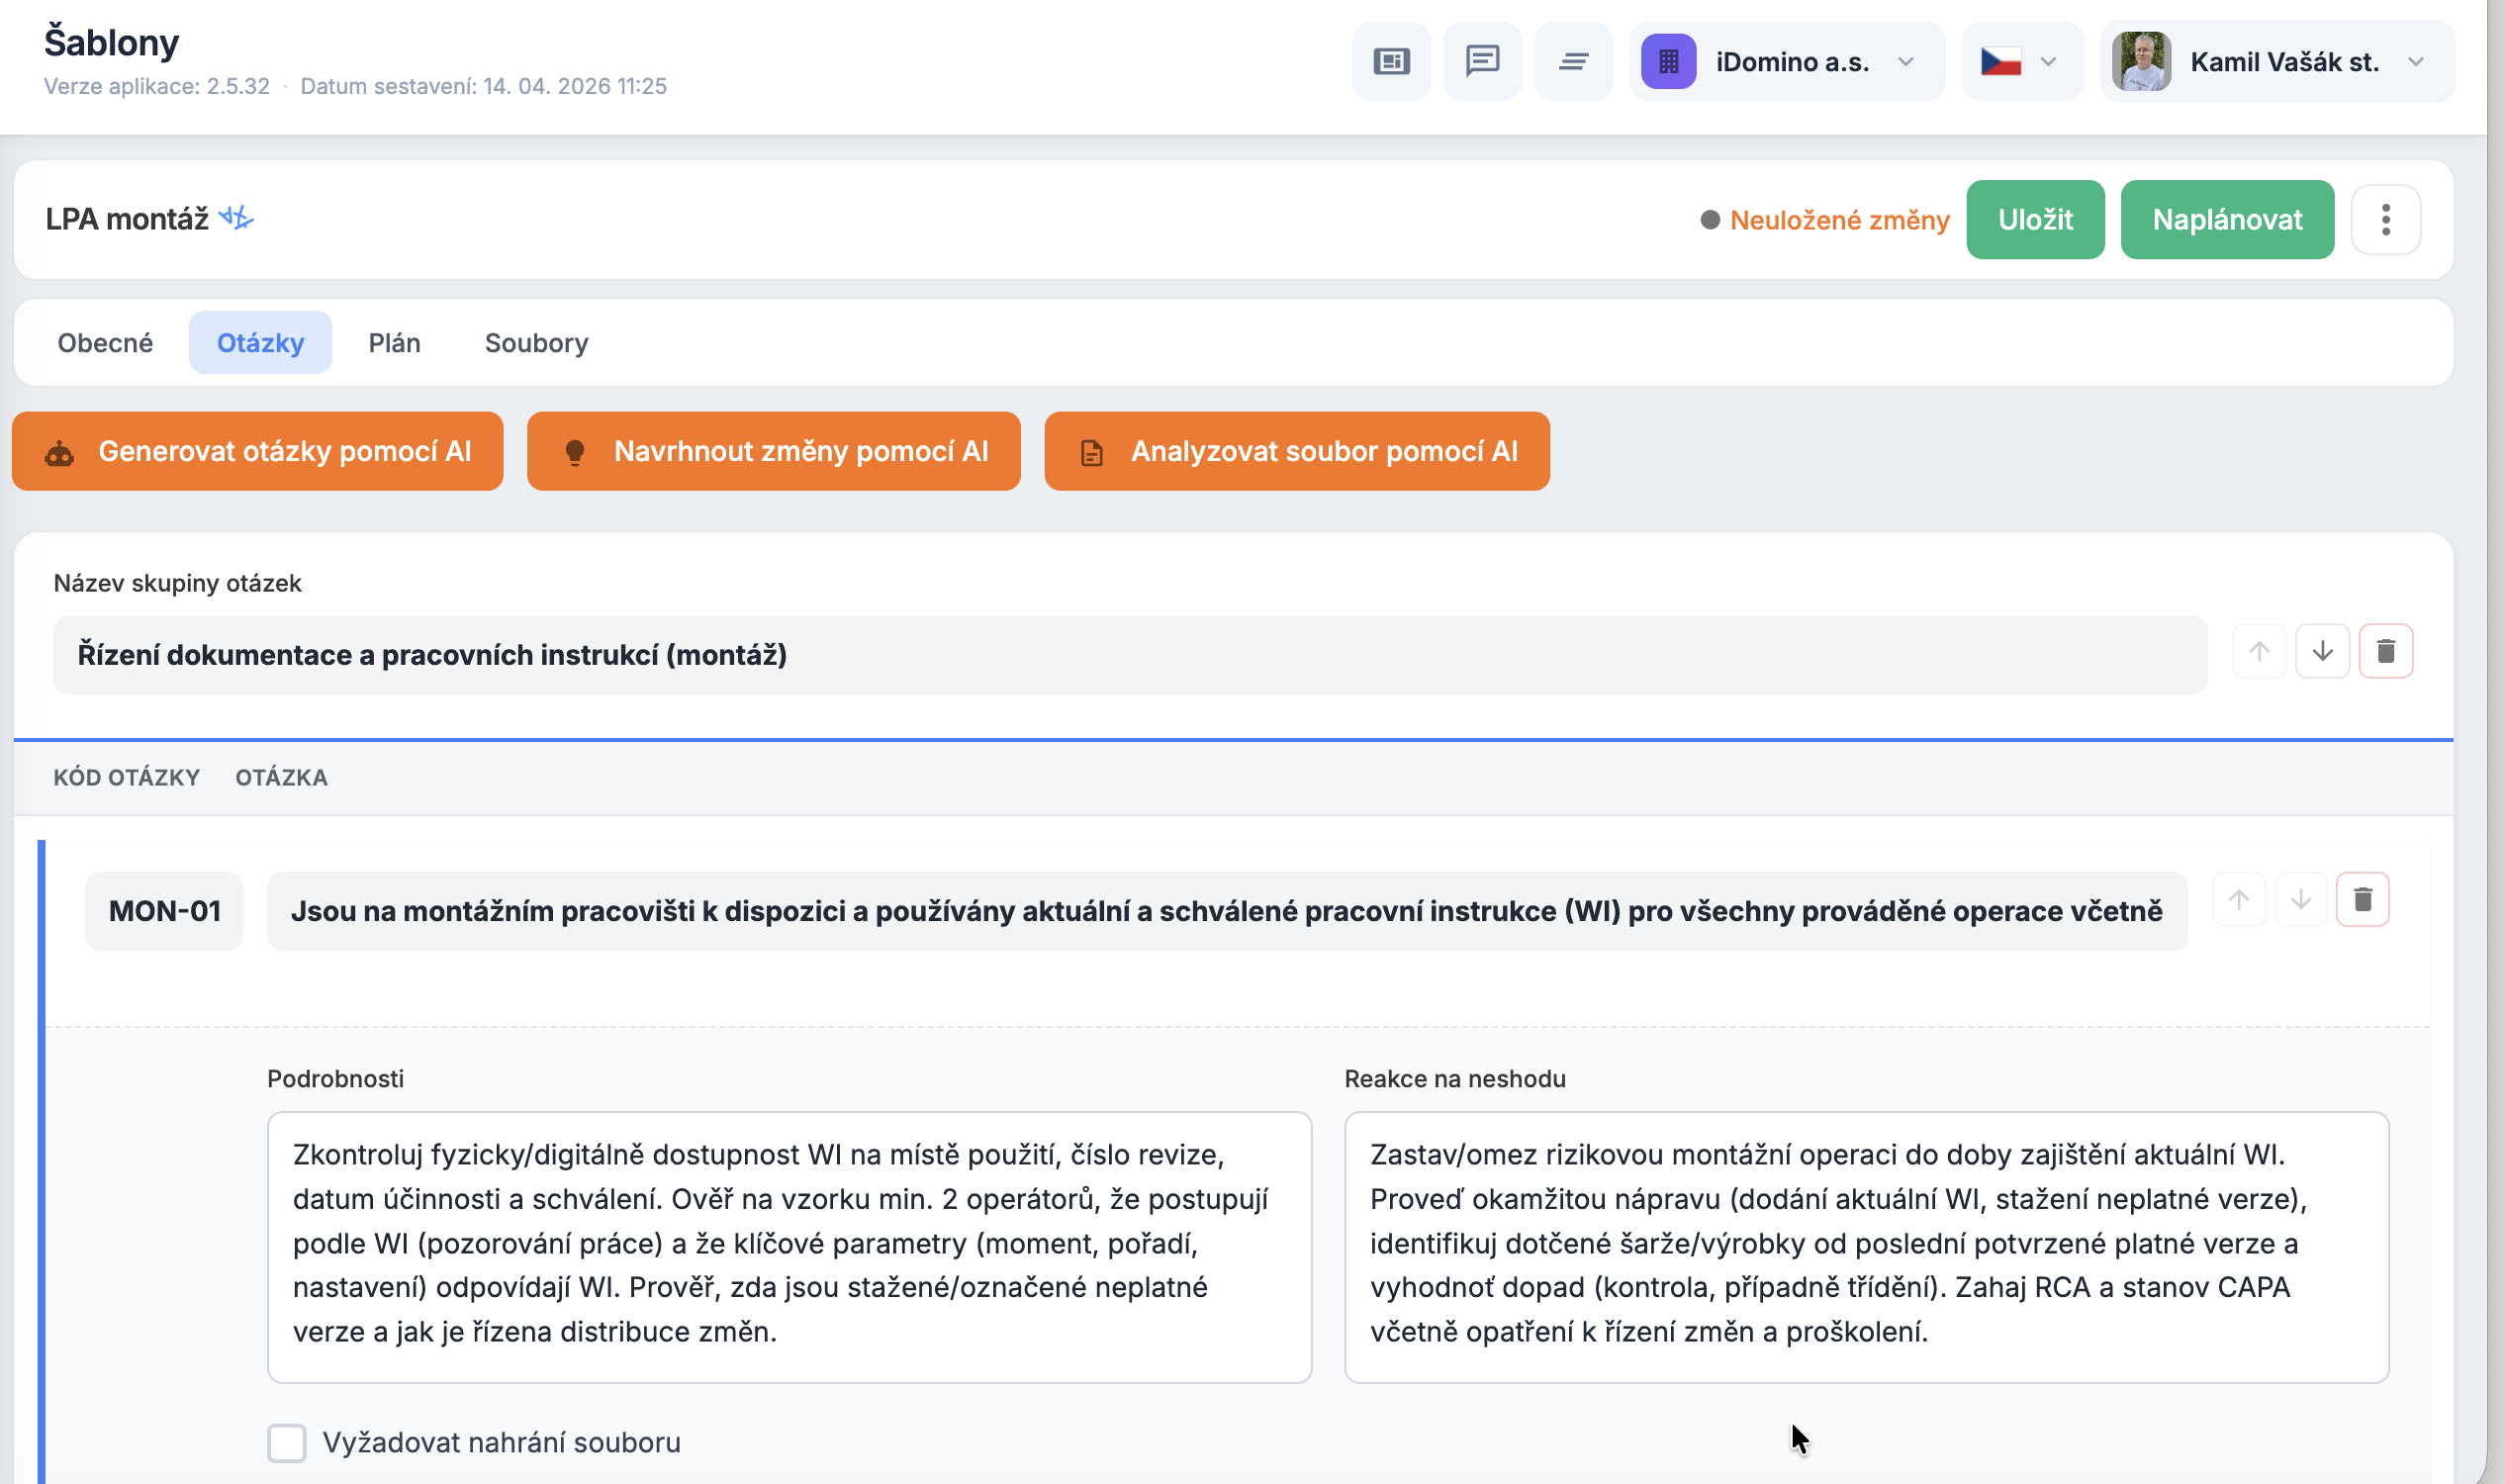The image size is (2505, 1484).
Task: Delete question MON-01 with trash icon
Action: pyautogui.click(x=2362, y=900)
